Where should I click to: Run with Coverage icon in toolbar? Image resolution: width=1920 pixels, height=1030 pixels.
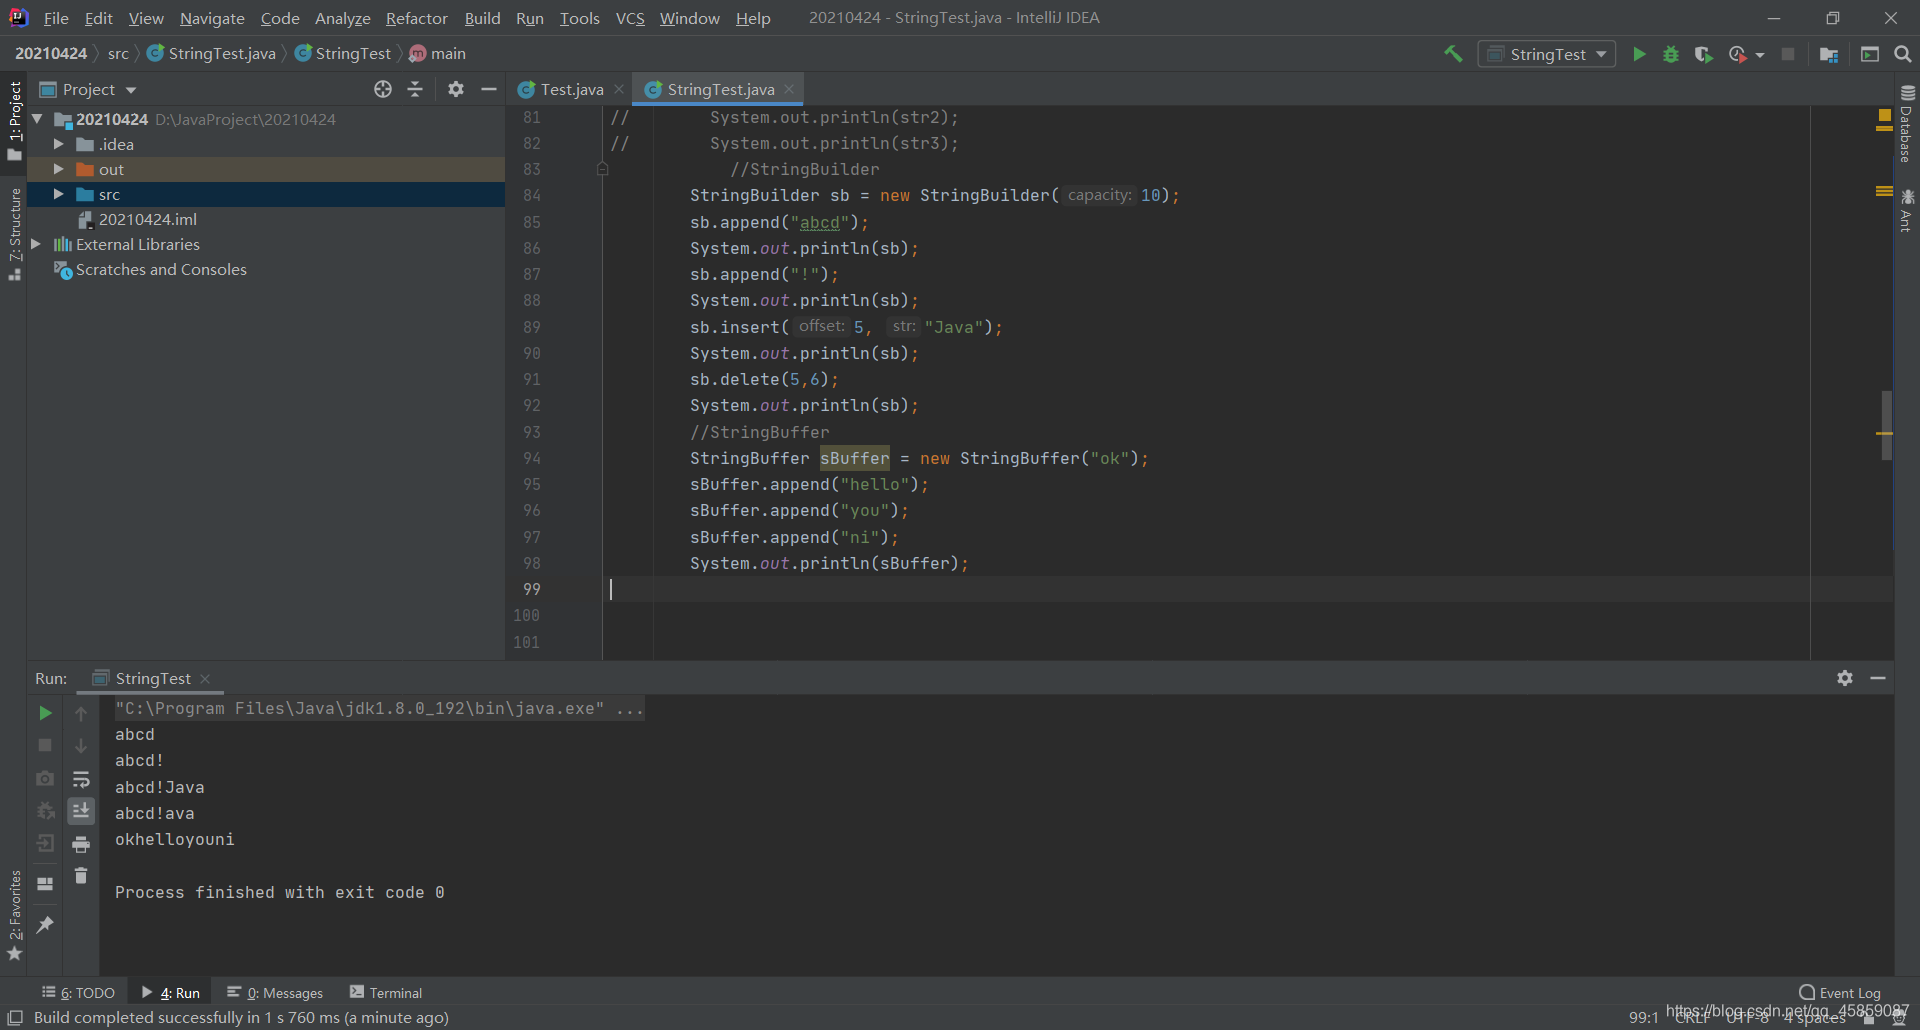pyautogui.click(x=1704, y=54)
